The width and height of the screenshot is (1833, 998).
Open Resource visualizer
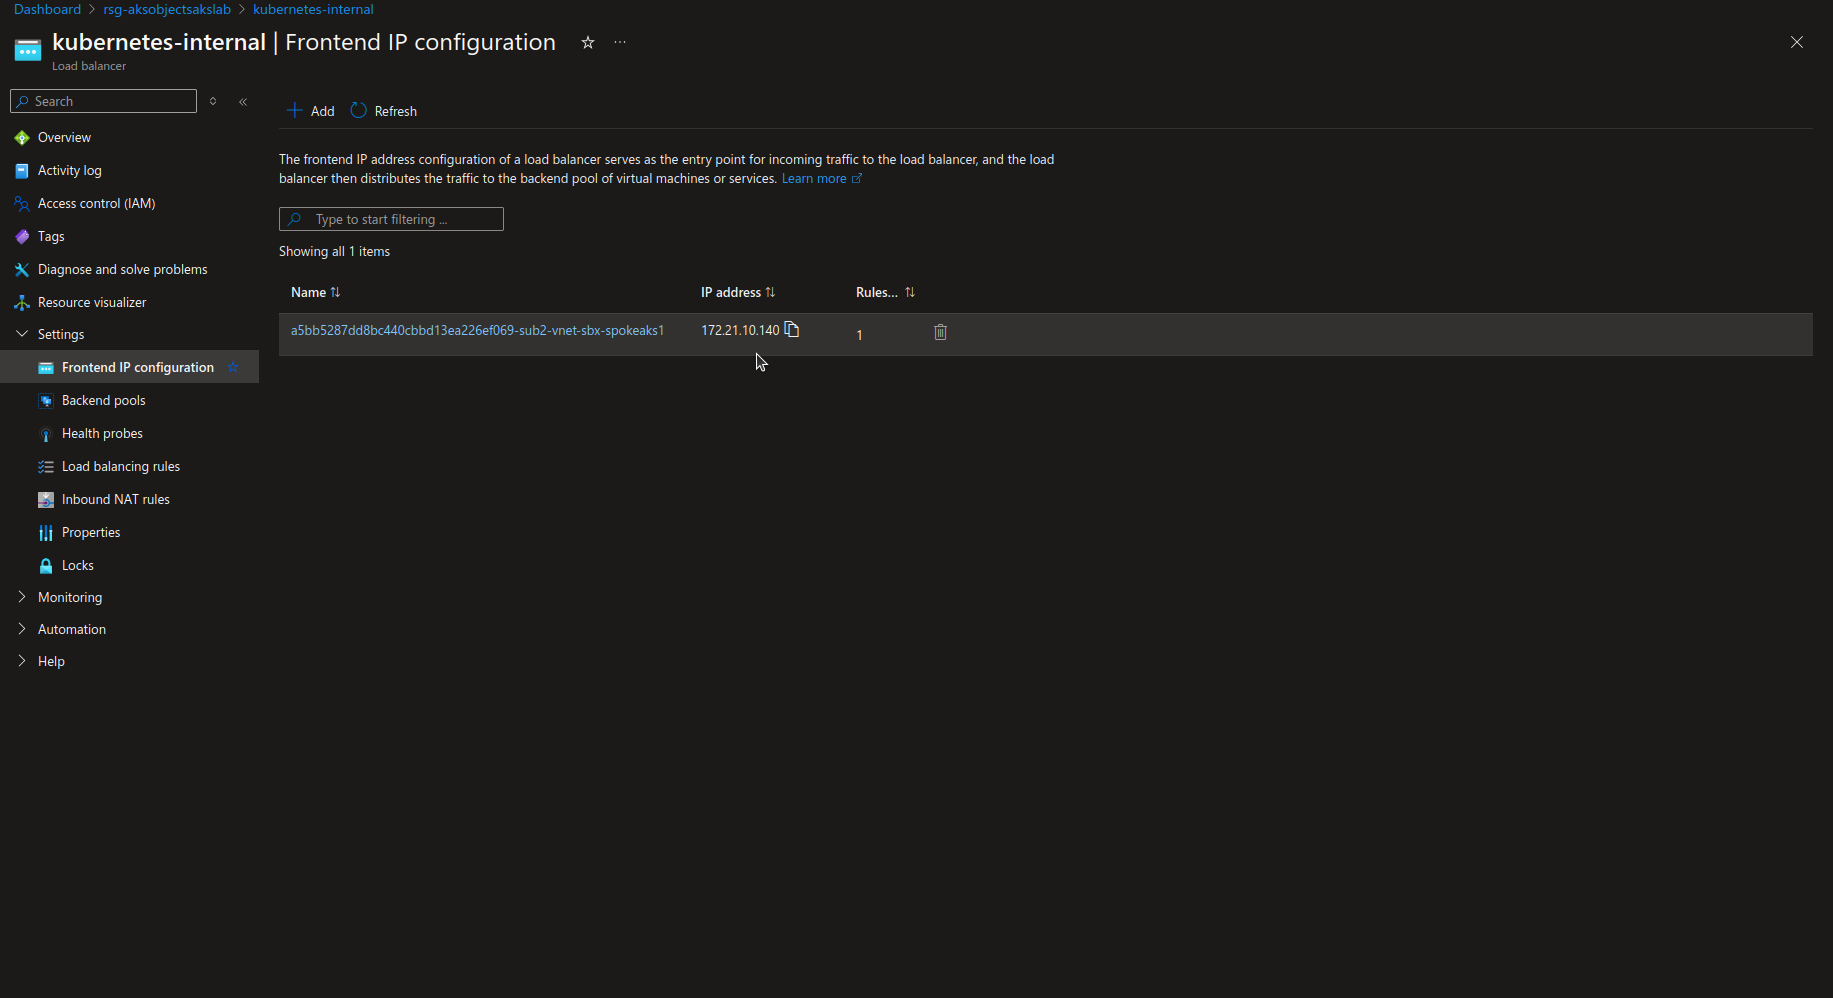pos(92,302)
